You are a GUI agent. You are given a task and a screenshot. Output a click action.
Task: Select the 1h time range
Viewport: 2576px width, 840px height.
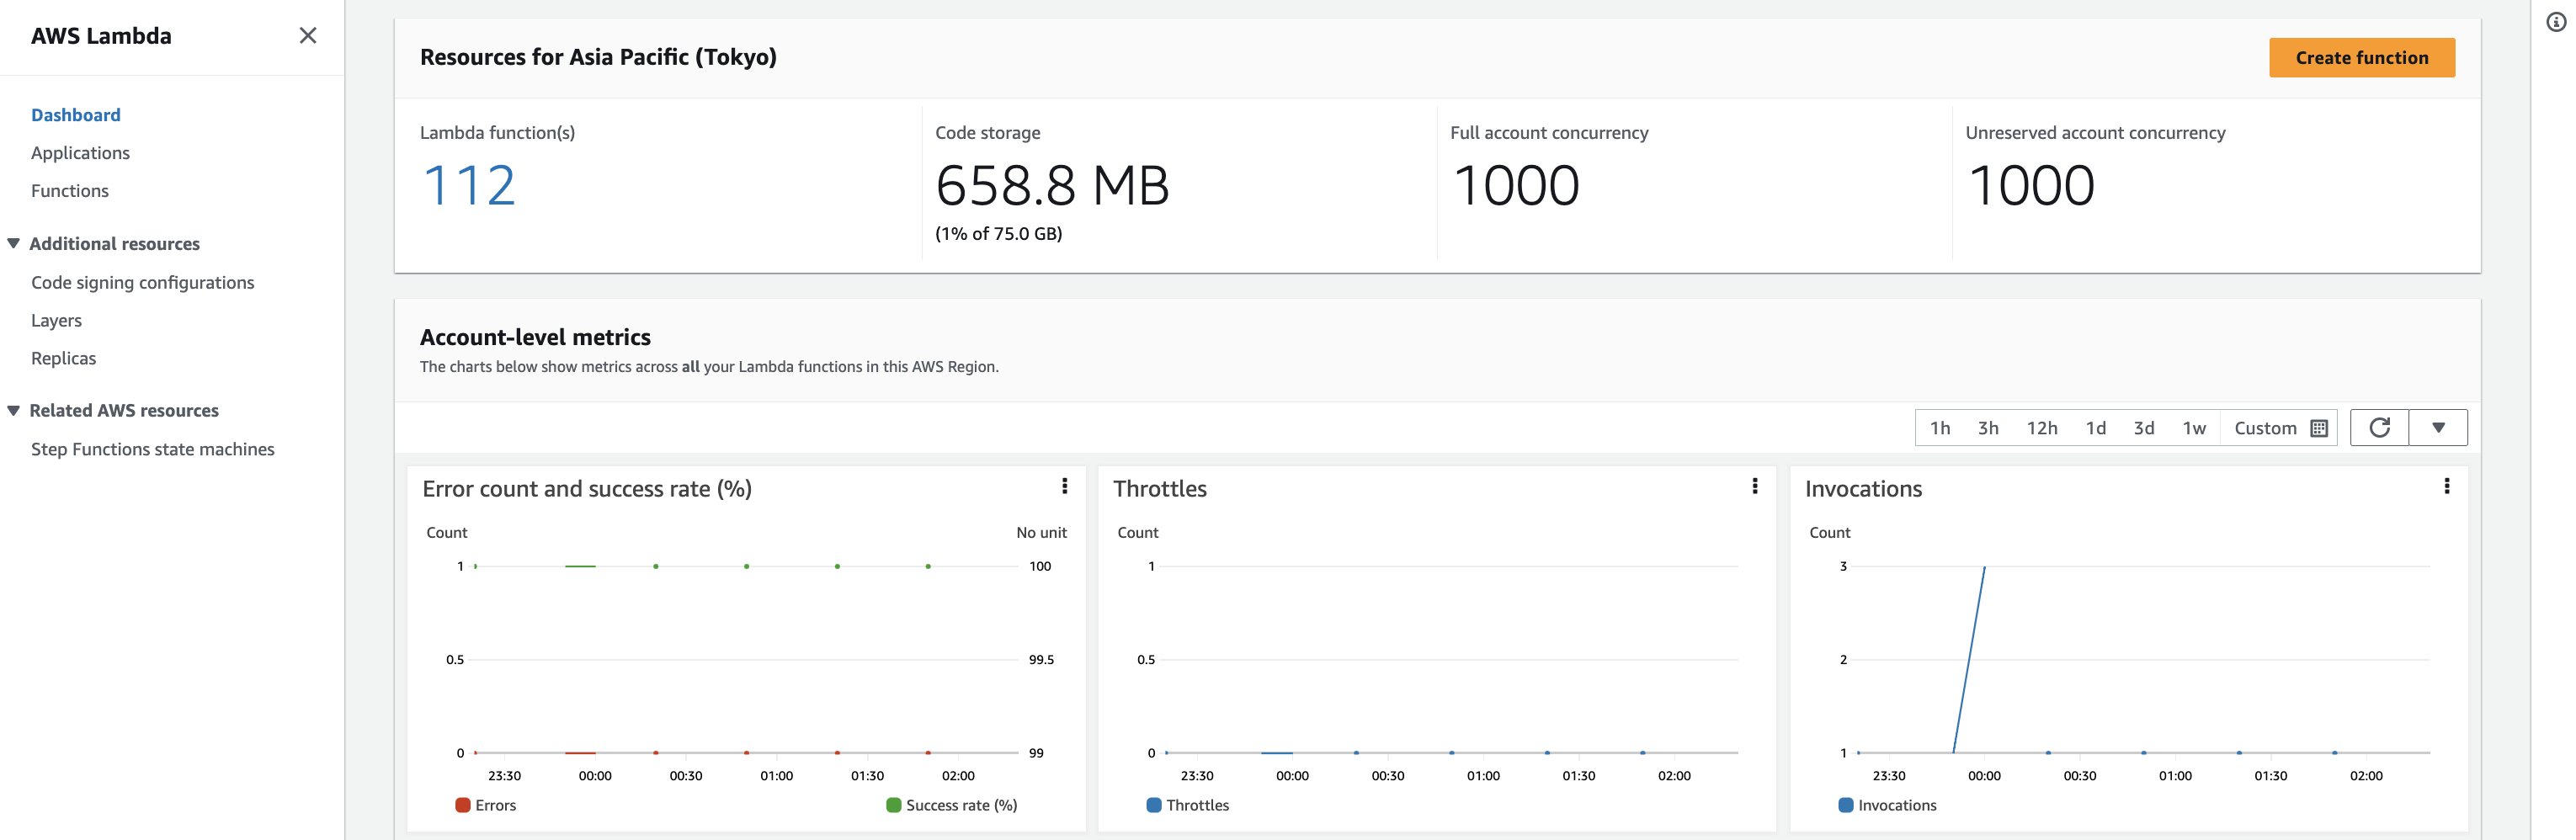1940,428
